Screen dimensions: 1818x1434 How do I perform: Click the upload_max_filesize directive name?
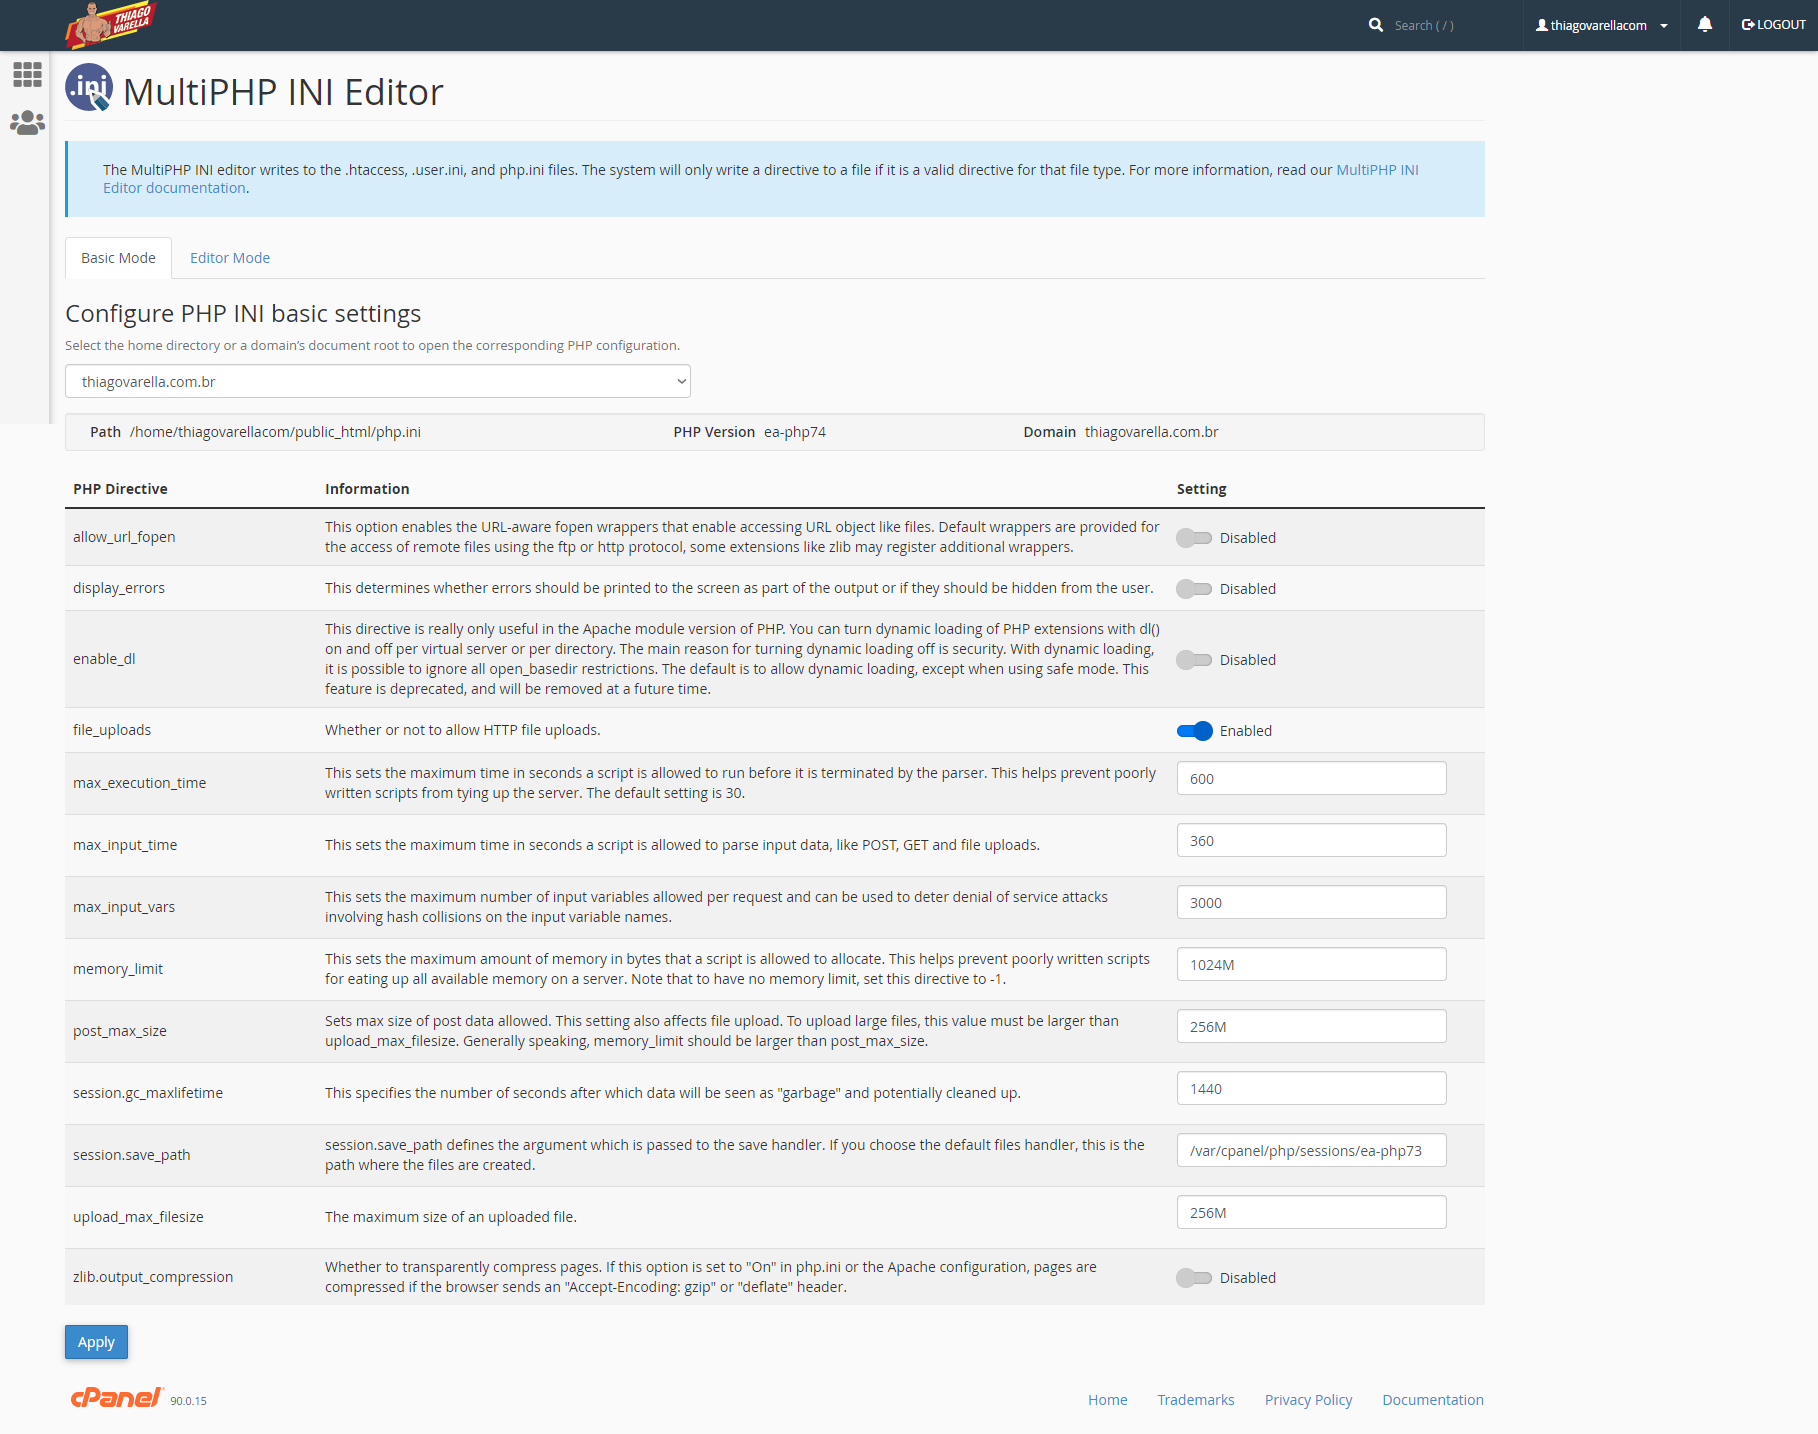138,1217
